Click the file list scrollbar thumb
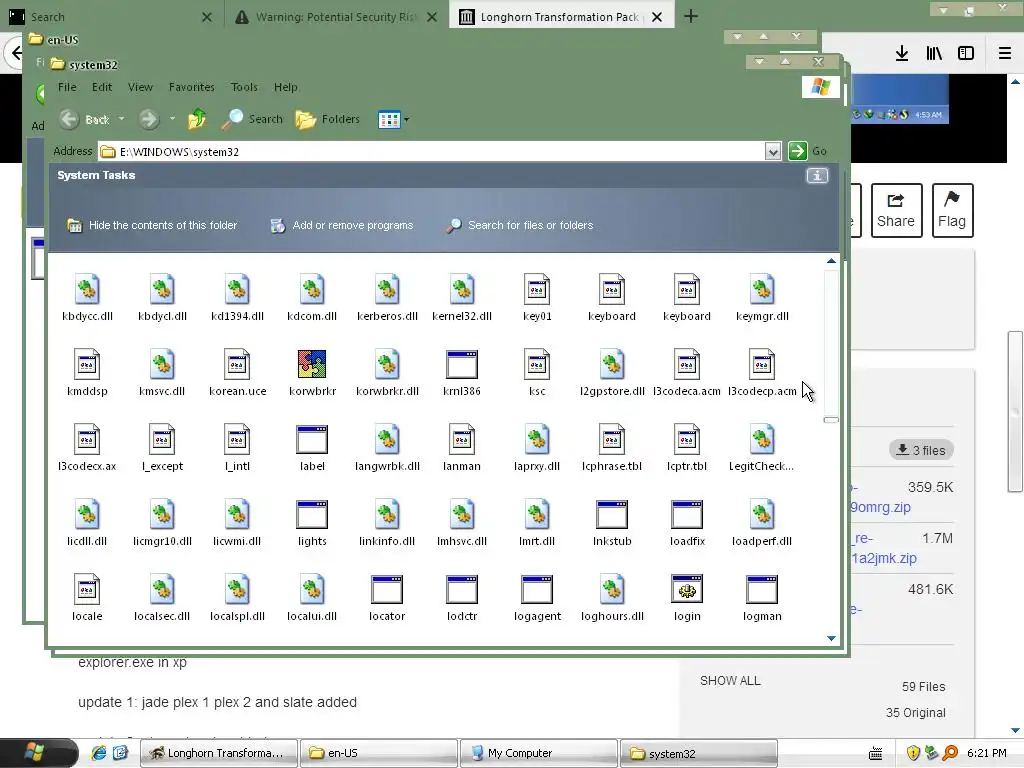 click(x=831, y=420)
